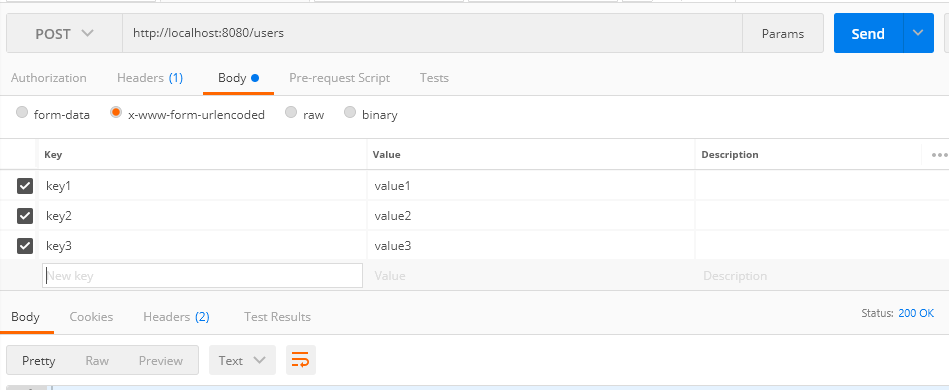Uncheck the key1 row checkbox
Image resolution: width=949 pixels, height=390 pixels.
pos(25,186)
